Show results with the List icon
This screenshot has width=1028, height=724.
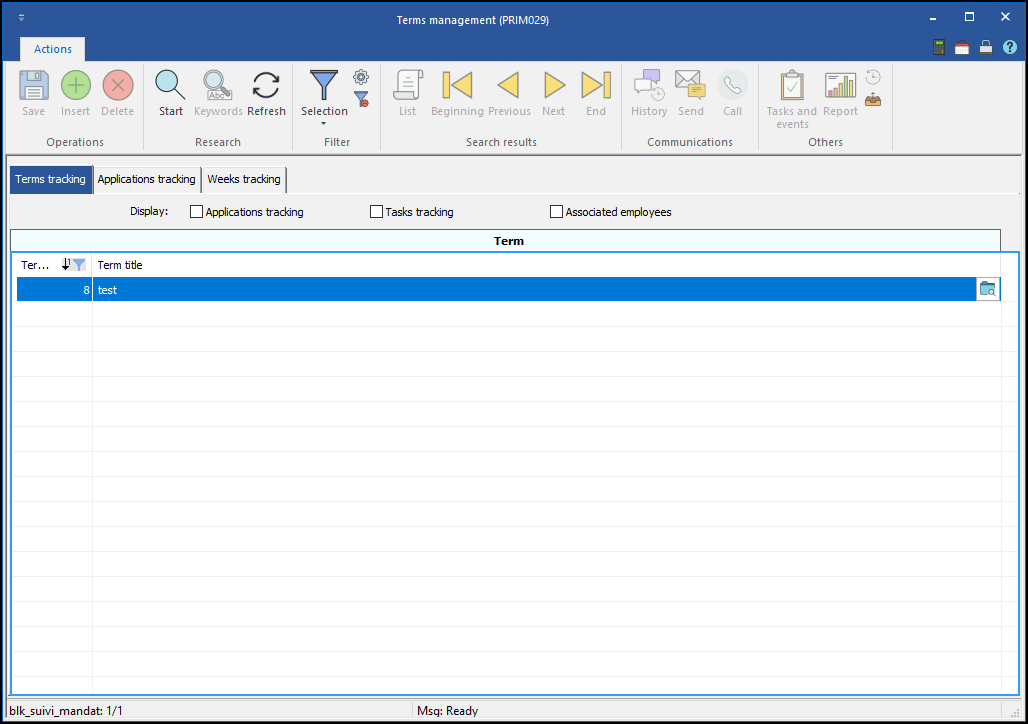pyautogui.click(x=408, y=85)
